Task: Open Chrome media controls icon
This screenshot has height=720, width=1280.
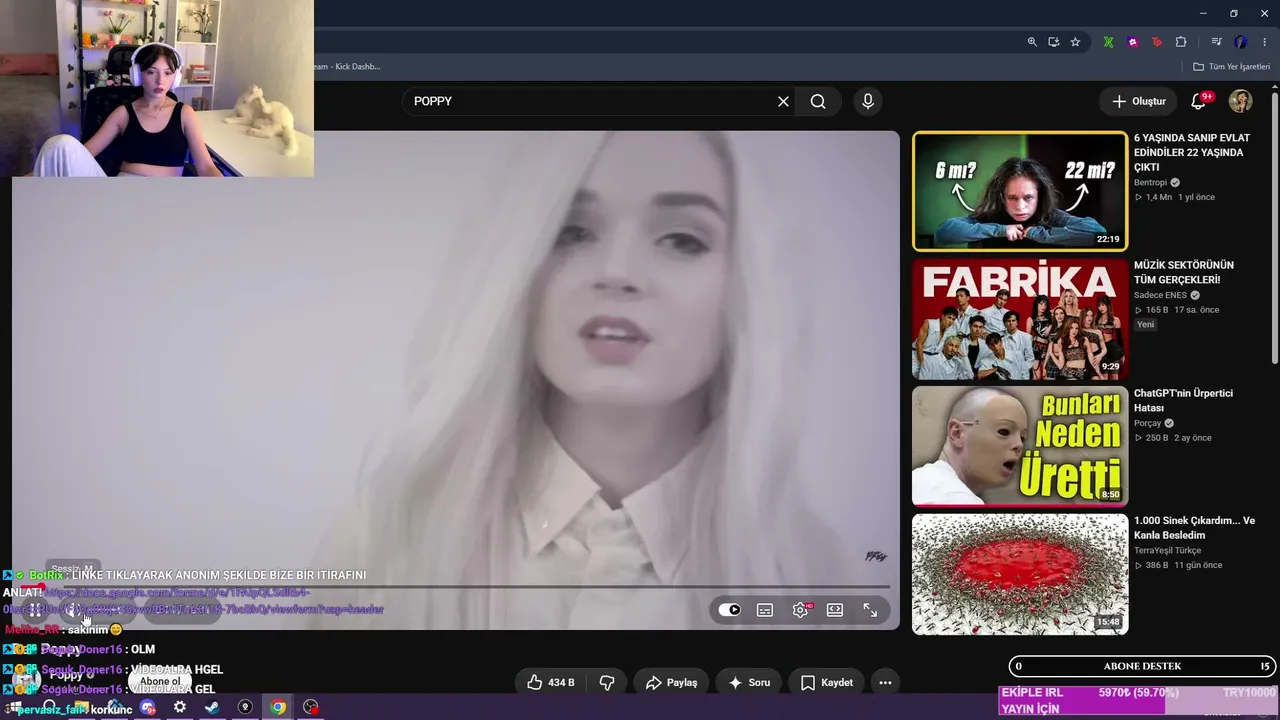Action: pos(1216,42)
